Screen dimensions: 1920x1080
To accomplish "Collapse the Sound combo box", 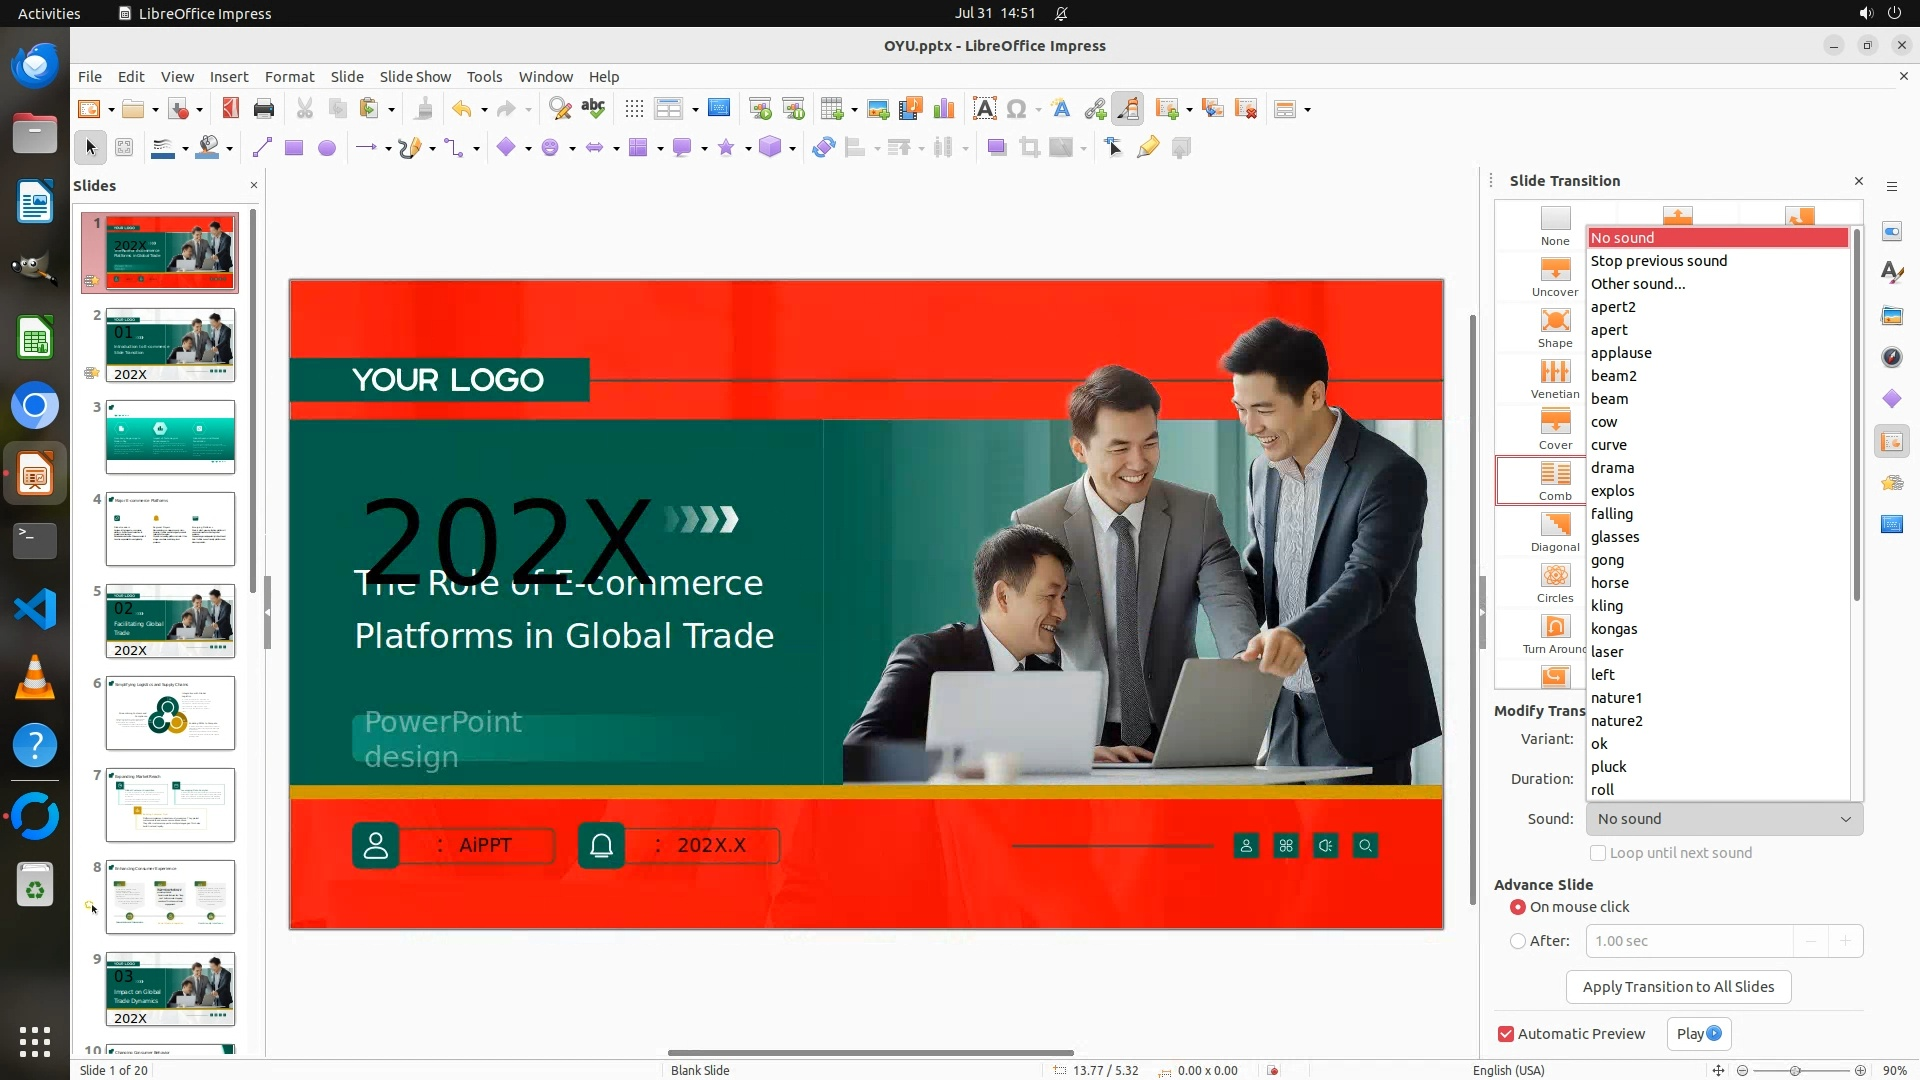I will click(1845, 819).
